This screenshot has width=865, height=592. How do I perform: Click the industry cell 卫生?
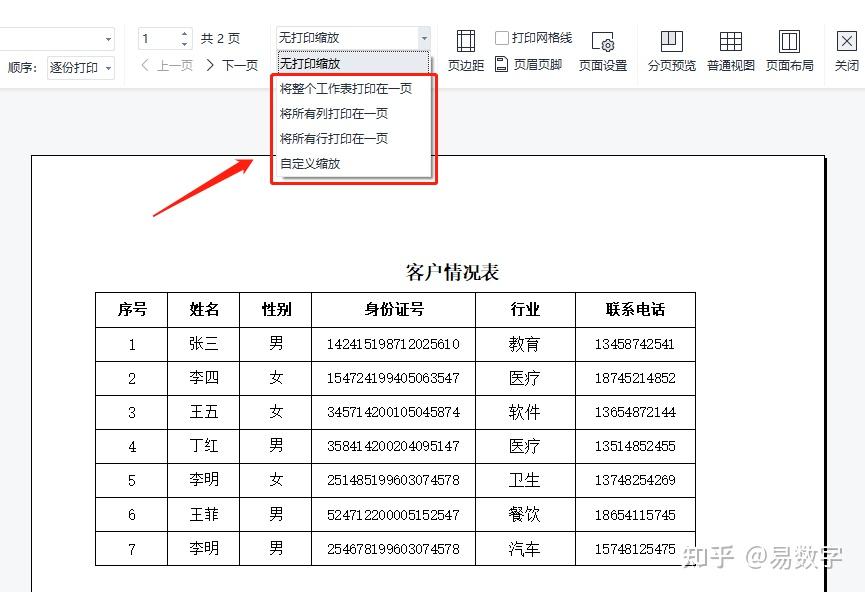tap(524, 480)
